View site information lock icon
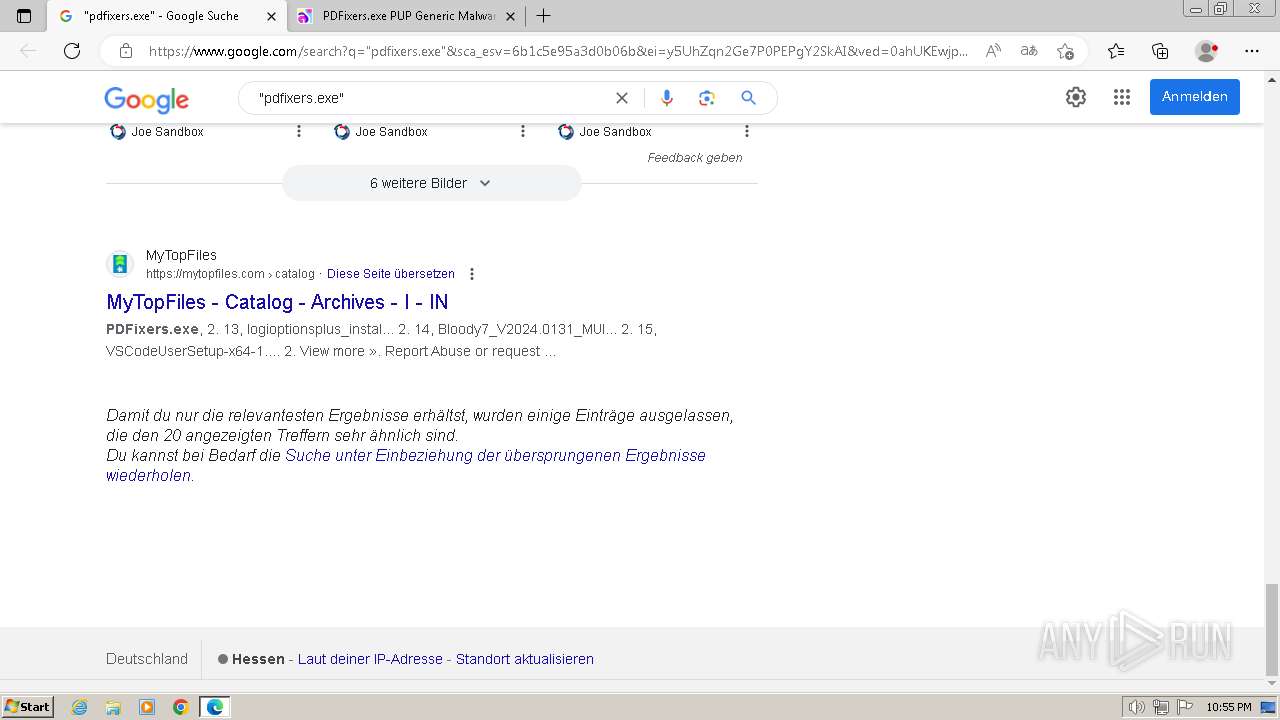 (126, 51)
